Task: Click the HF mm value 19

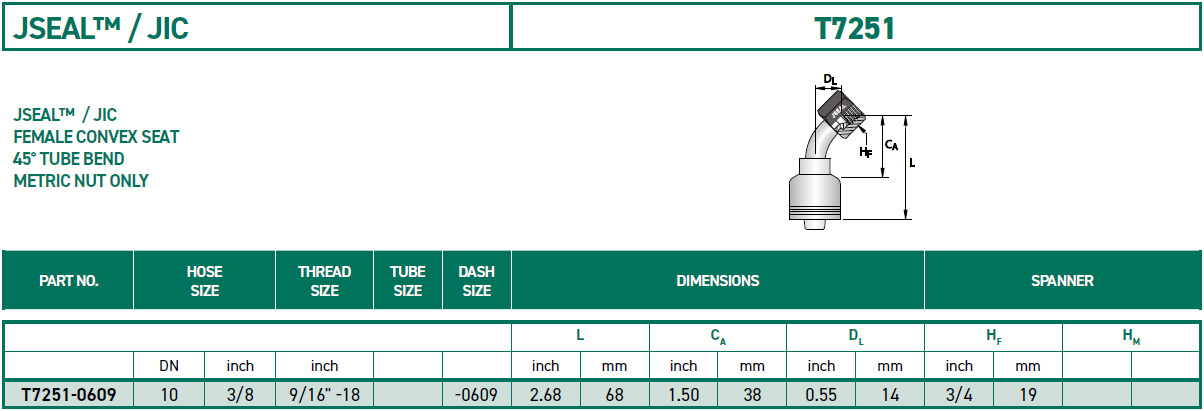Action: click(1027, 394)
